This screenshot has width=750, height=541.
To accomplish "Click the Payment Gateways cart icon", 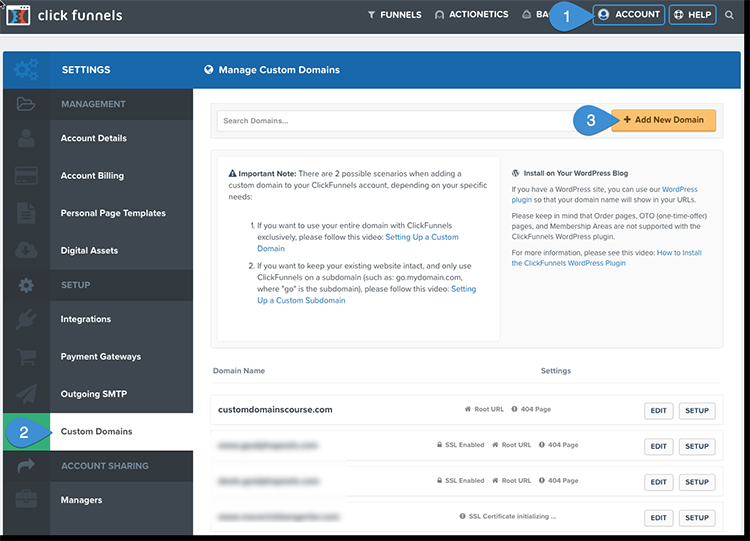I will [26, 356].
